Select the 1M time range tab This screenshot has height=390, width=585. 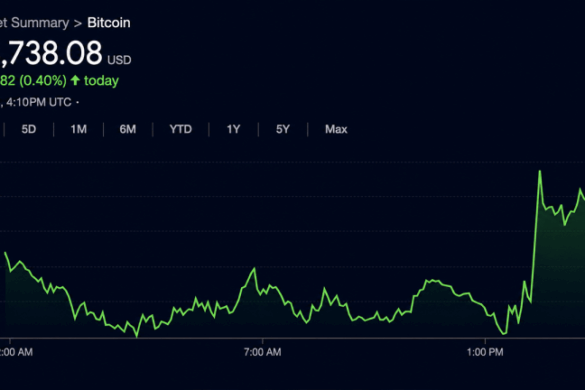[x=79, y=130]
